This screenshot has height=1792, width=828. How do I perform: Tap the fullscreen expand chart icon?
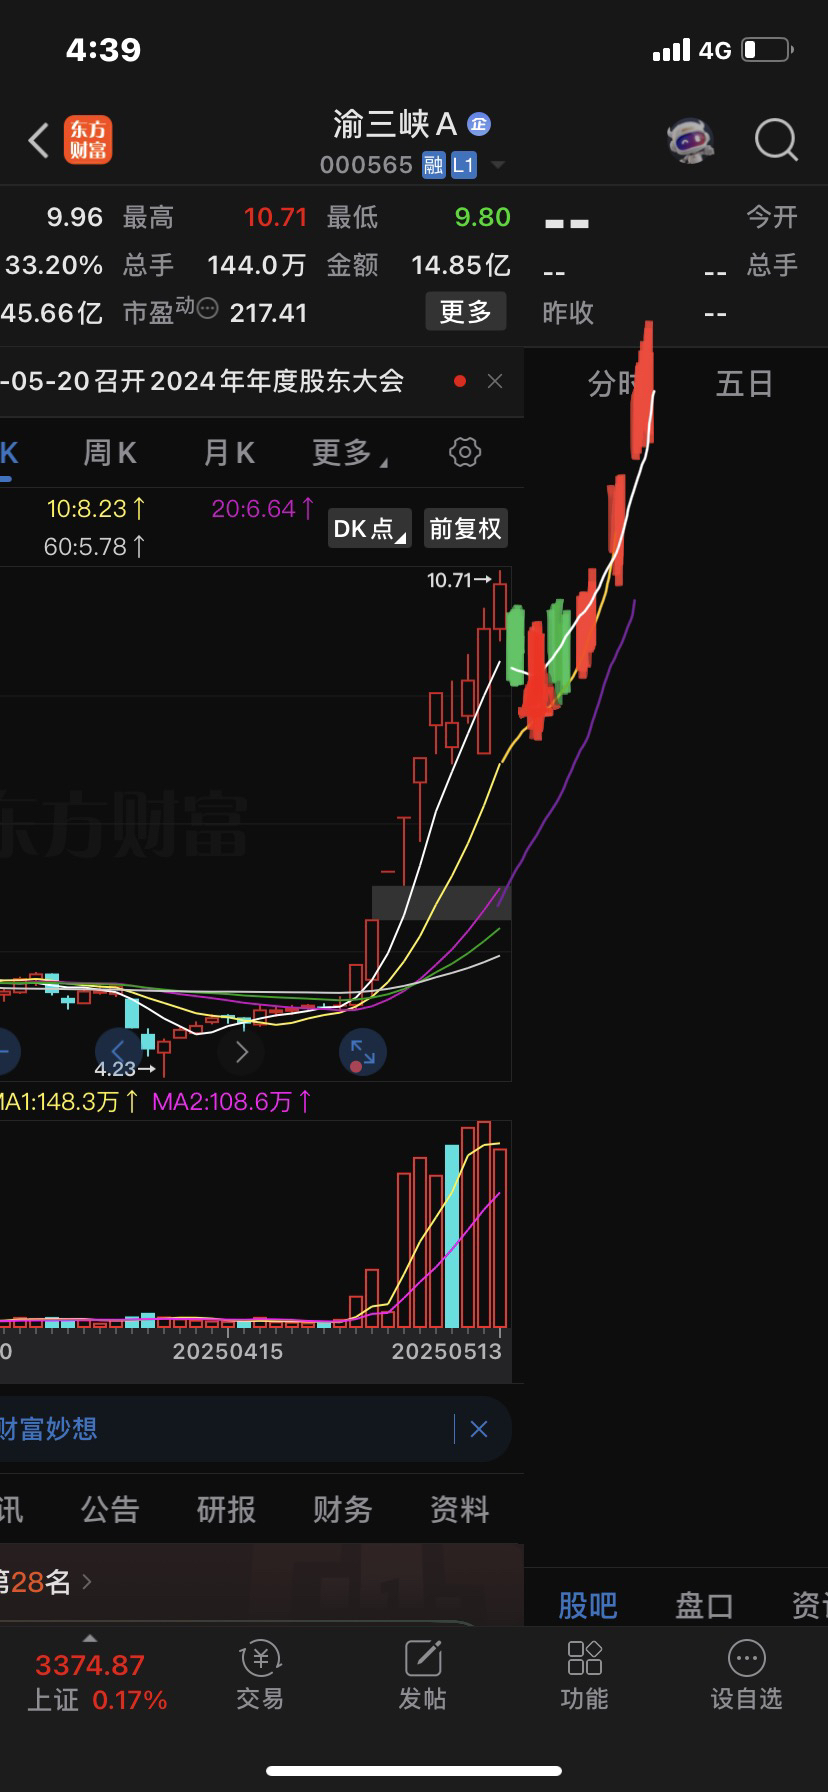(x=362, y=1052)
